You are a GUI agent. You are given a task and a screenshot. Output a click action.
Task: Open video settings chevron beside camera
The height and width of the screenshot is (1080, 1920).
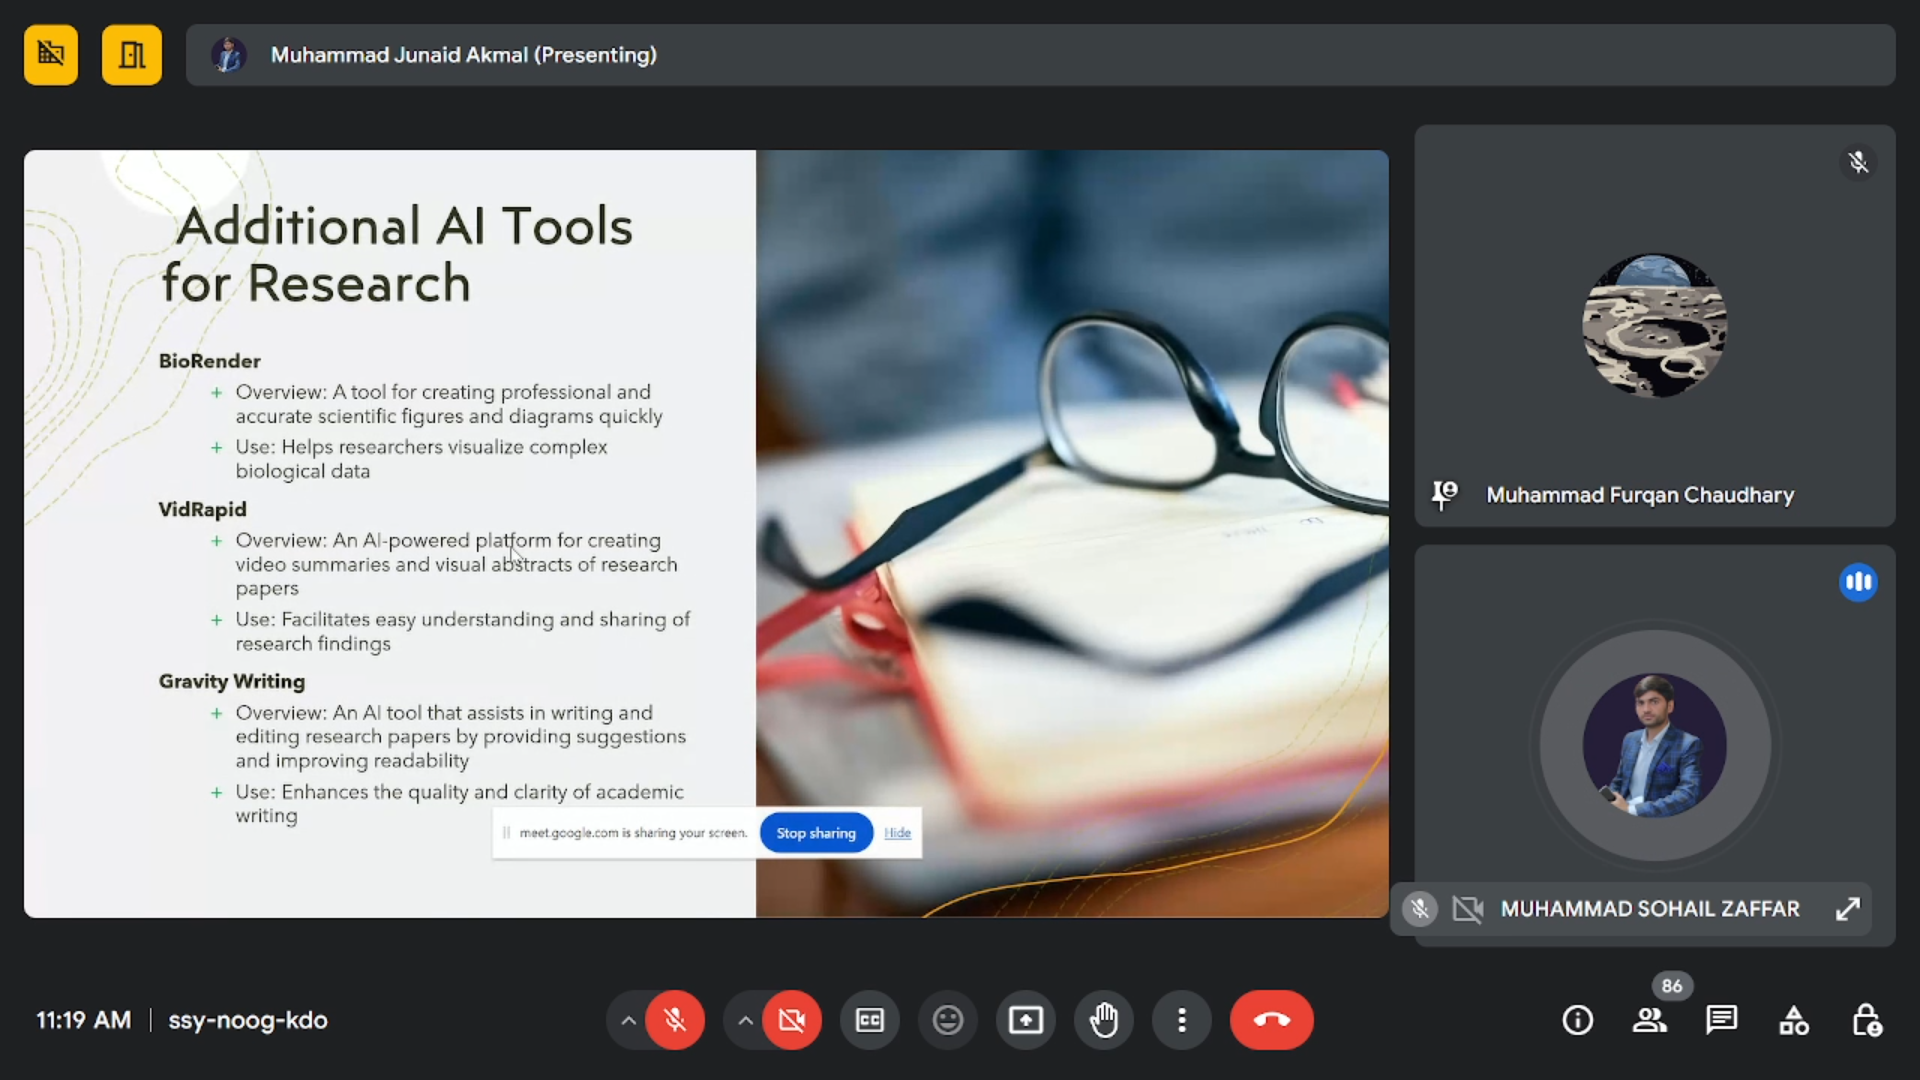pos(745,1020)
